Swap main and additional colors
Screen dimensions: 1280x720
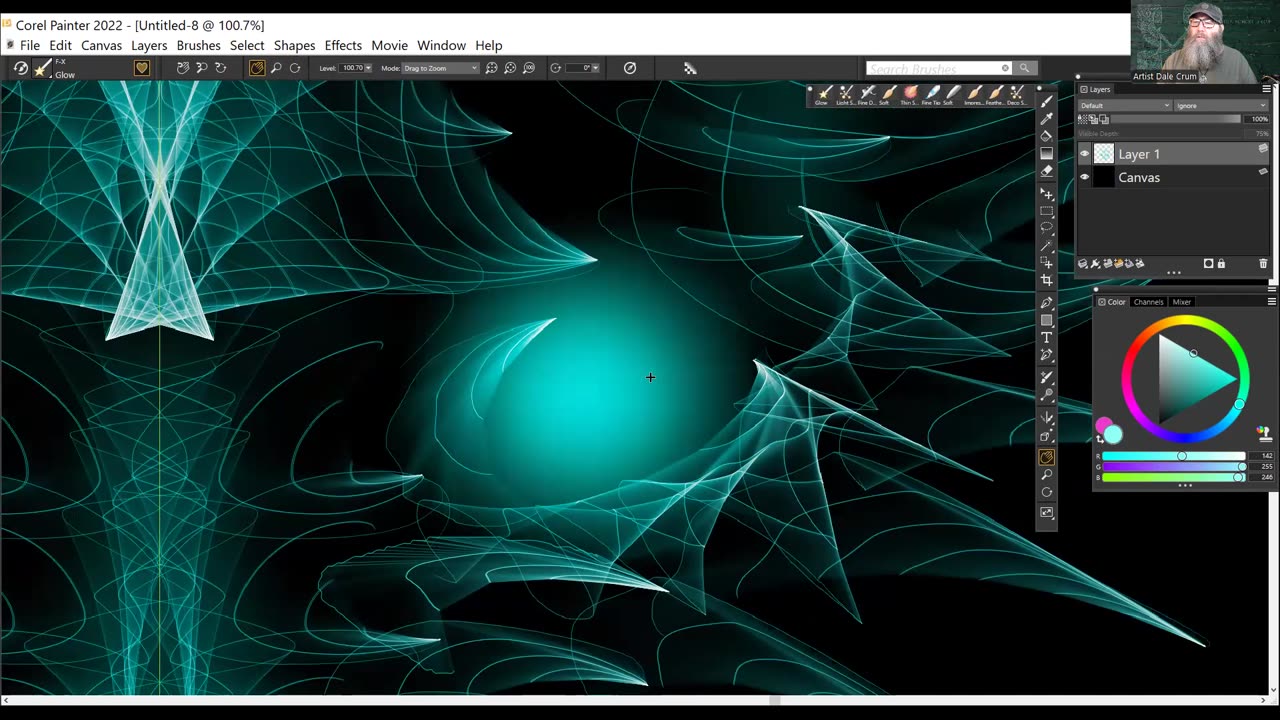pyautogui.click(x=1100, y=438)
